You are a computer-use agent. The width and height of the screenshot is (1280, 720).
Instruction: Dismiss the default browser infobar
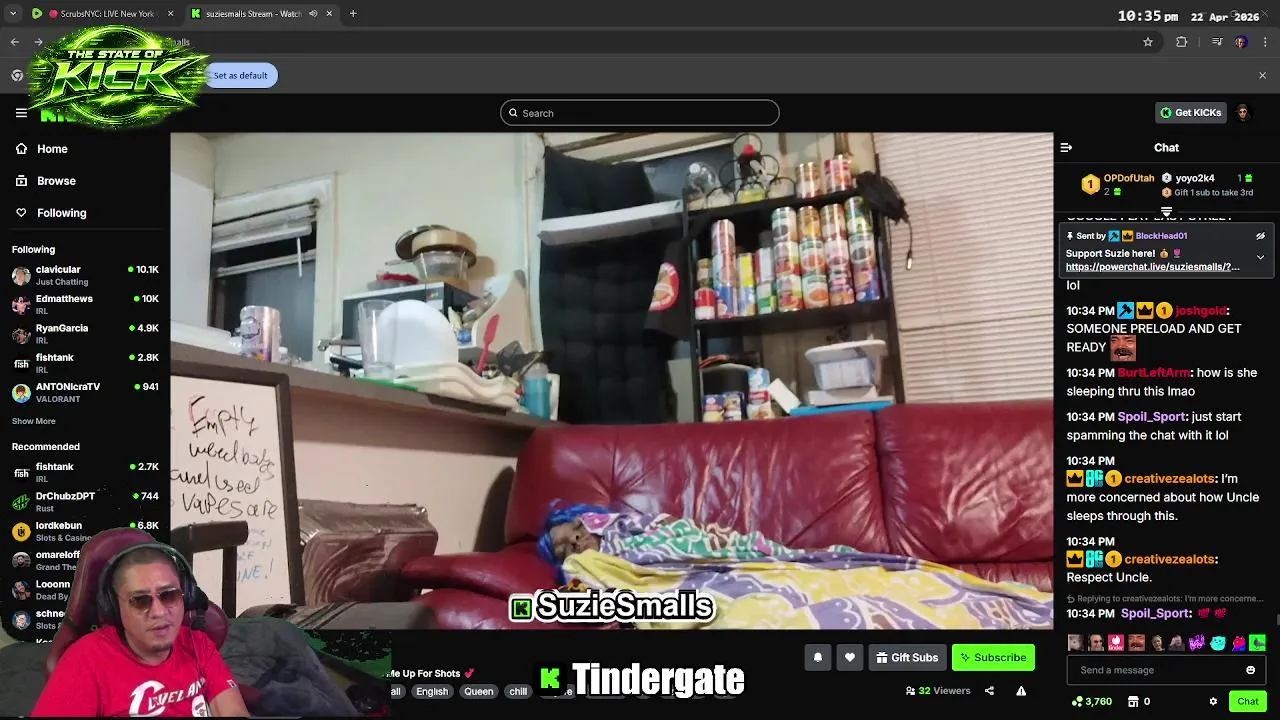(1262, 75)
